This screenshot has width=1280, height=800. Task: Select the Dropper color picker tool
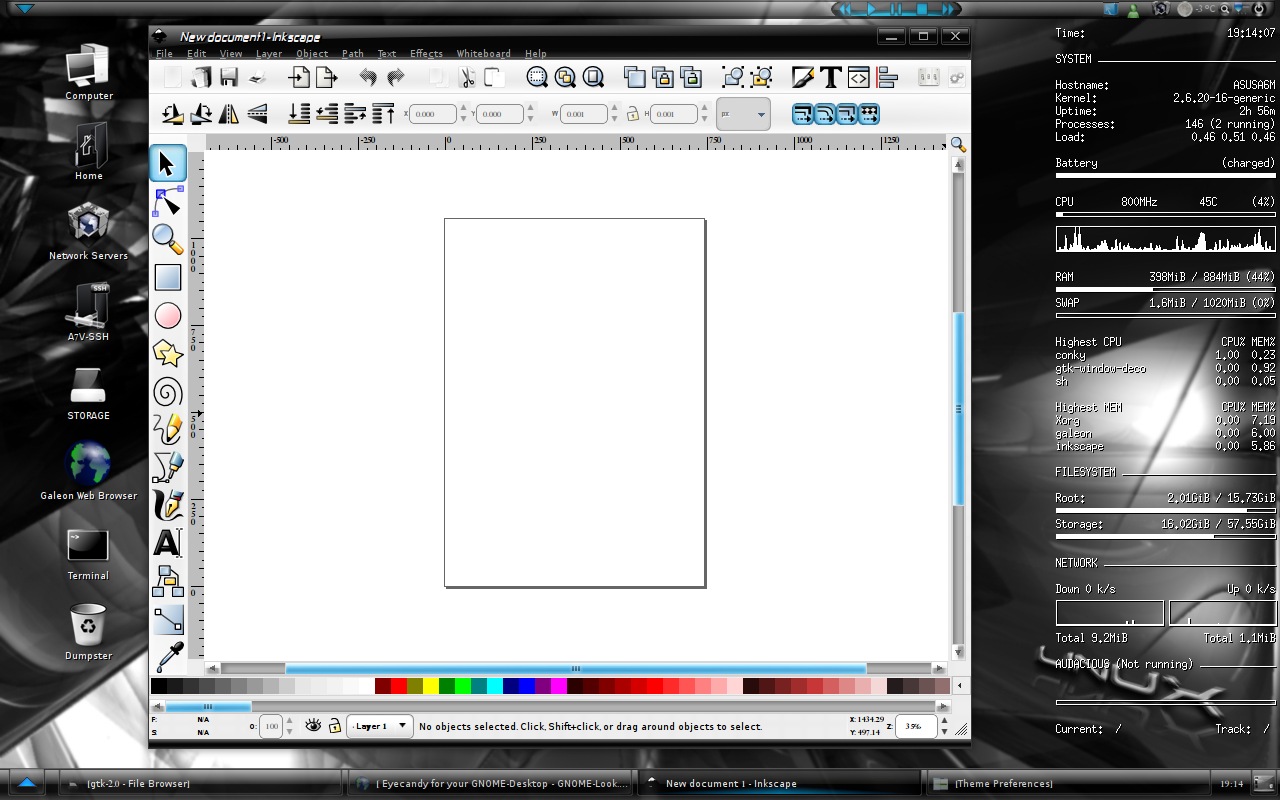coord(169,656)
